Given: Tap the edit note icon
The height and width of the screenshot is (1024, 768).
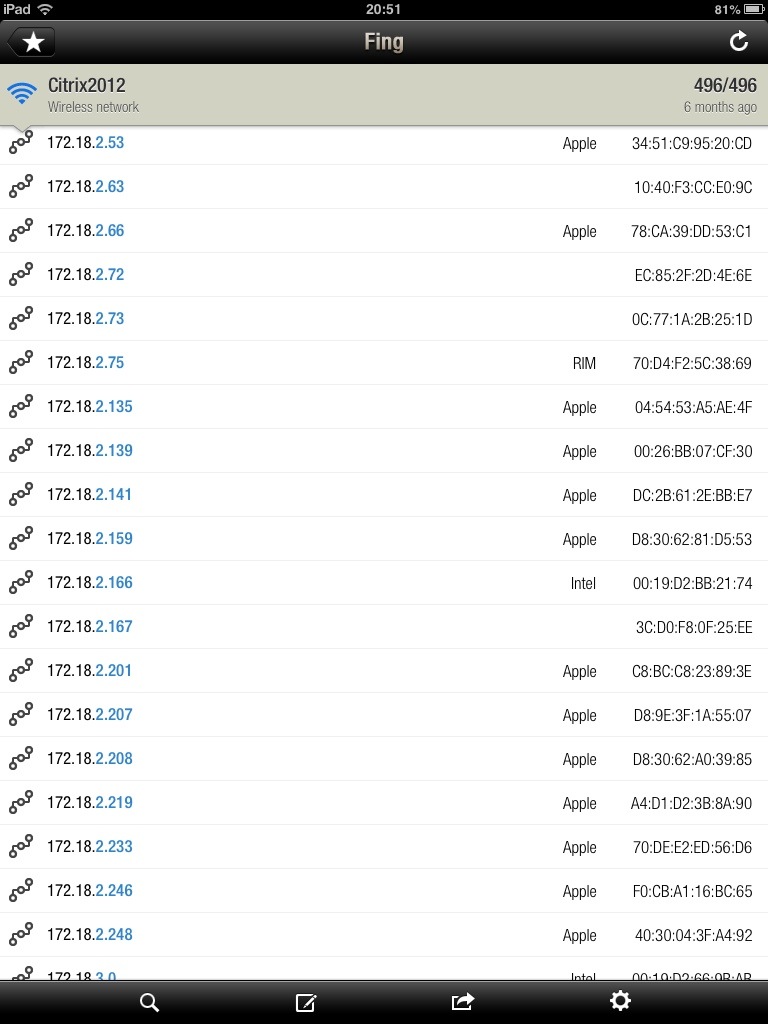Looking at the screenshot, I should [x=306, y=1002].
